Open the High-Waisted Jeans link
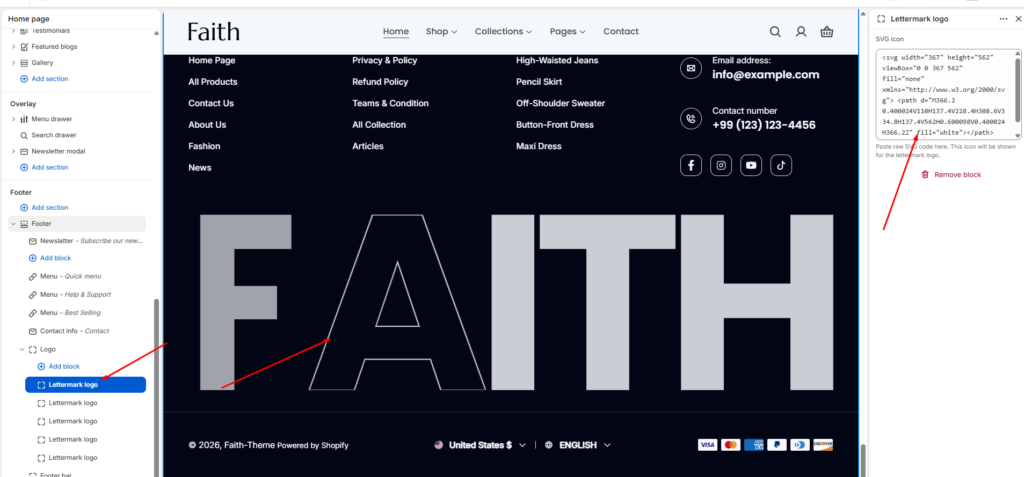 pyautogui.click(x=557, y=60)
